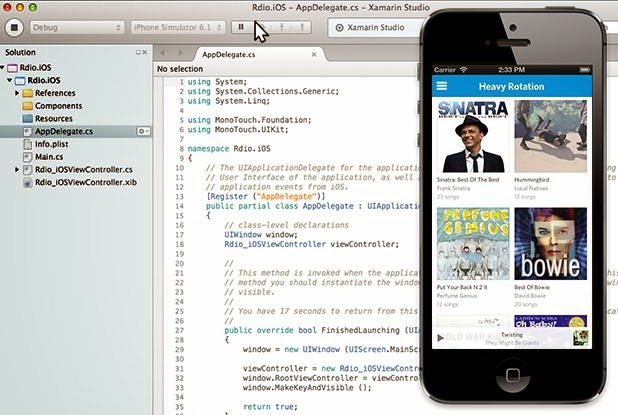Collapse the top-level Rdio.iOS solution node
The image size is (618, 415).
[2, 67]
